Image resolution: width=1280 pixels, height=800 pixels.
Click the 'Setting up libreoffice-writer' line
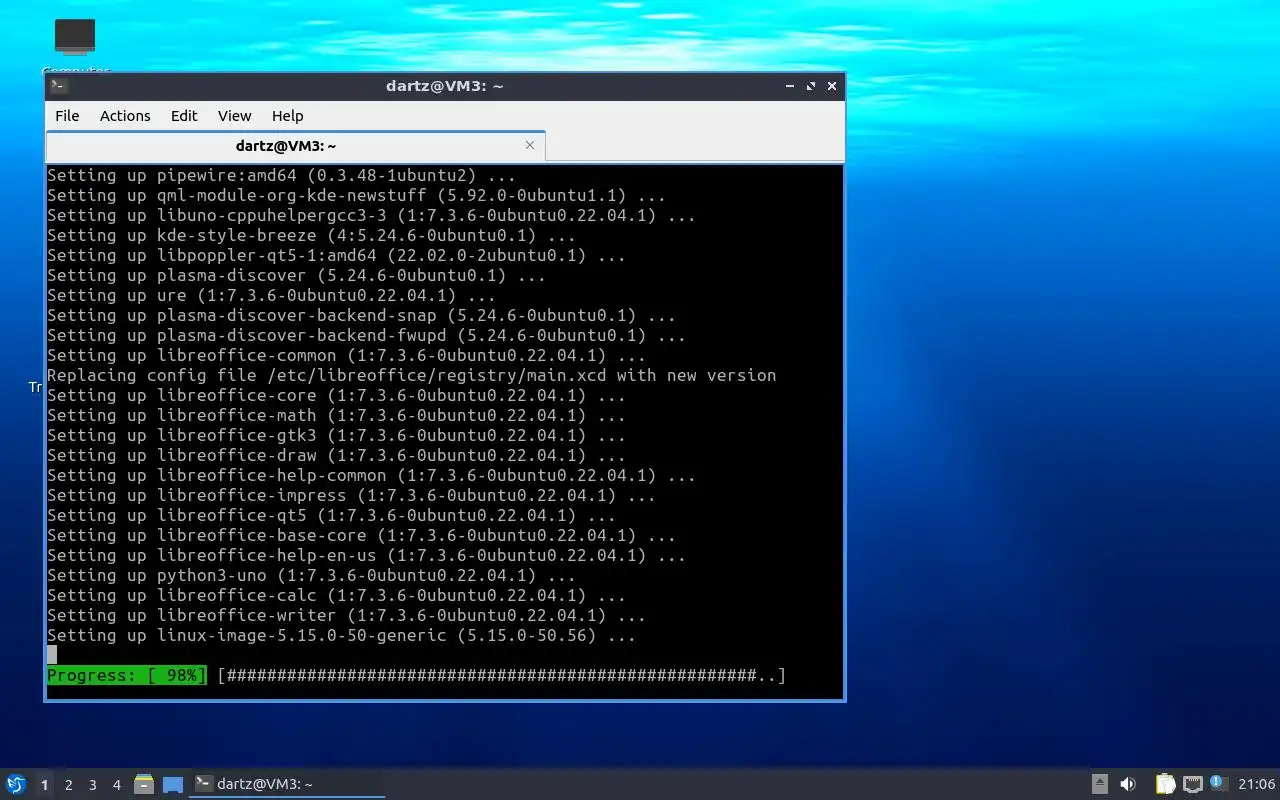[x=346, y=616]
